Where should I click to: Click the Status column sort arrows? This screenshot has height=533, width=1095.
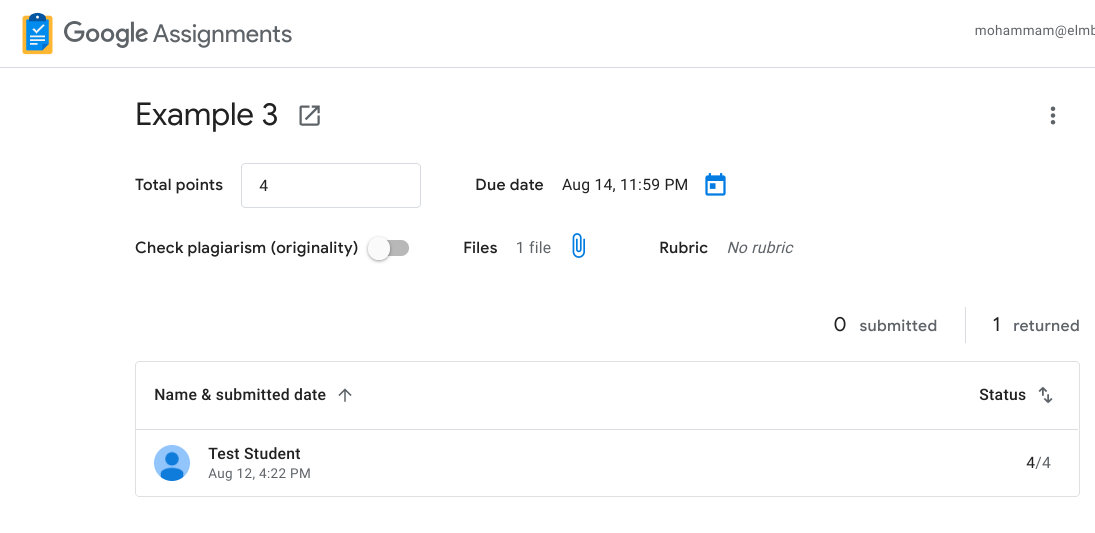(1046, 395)
